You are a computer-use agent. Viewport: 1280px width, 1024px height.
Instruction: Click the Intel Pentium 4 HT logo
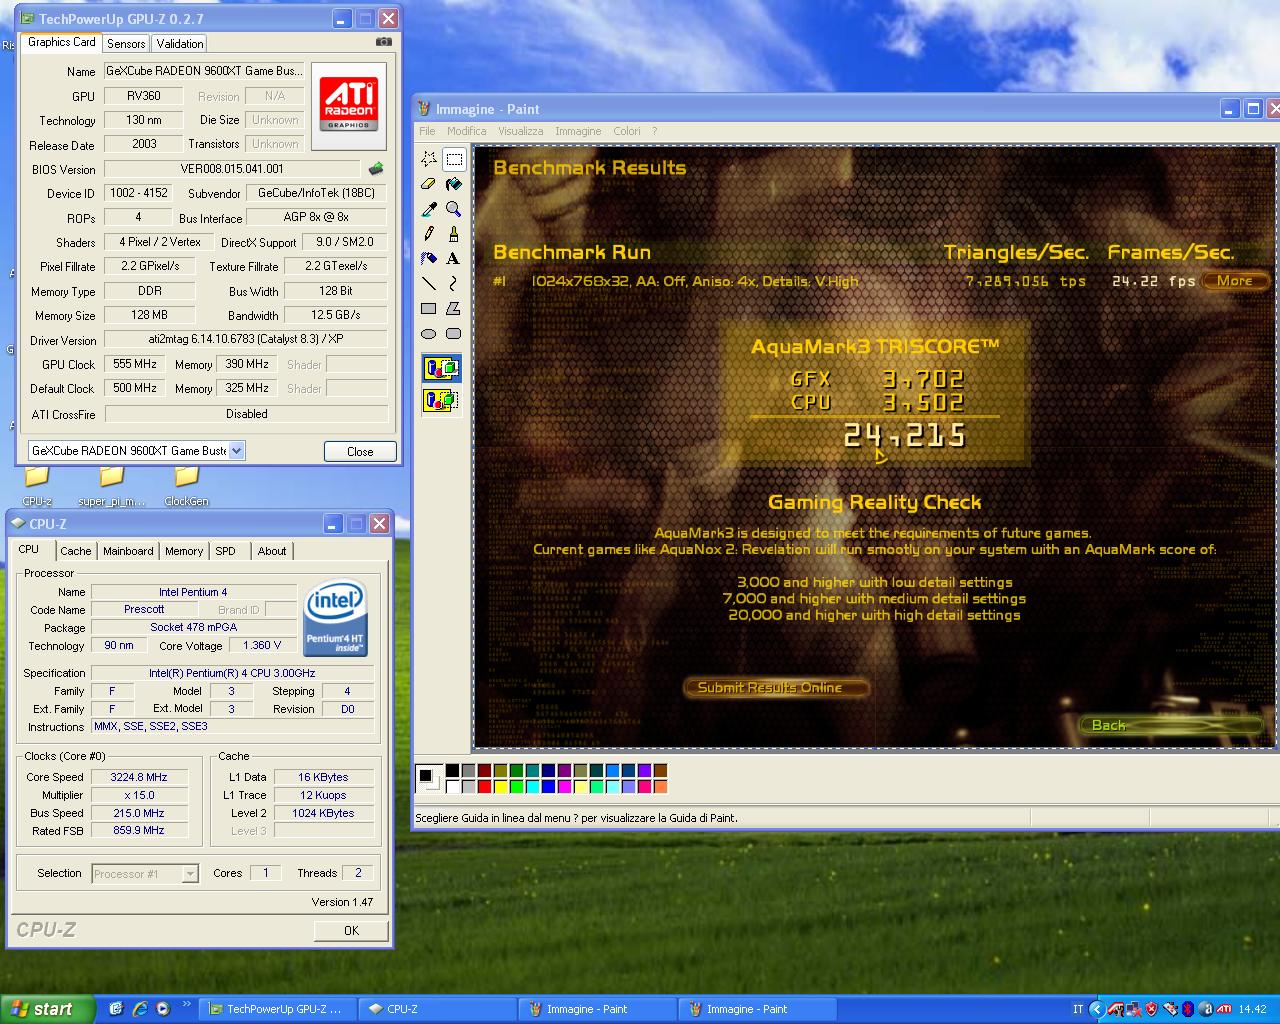coord(335,617)
